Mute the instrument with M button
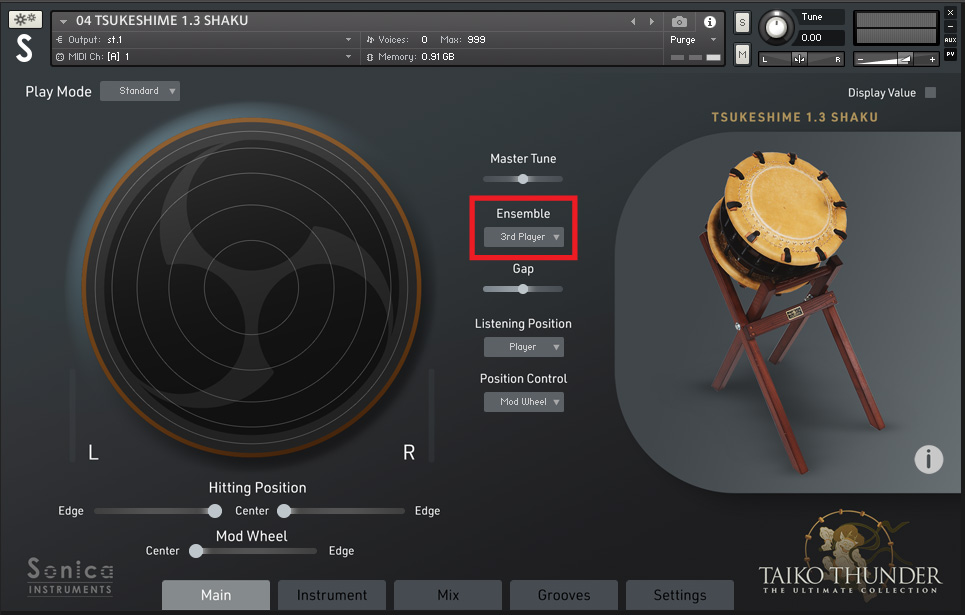Viewport: 965px width, 615px height. pos(742,55)
